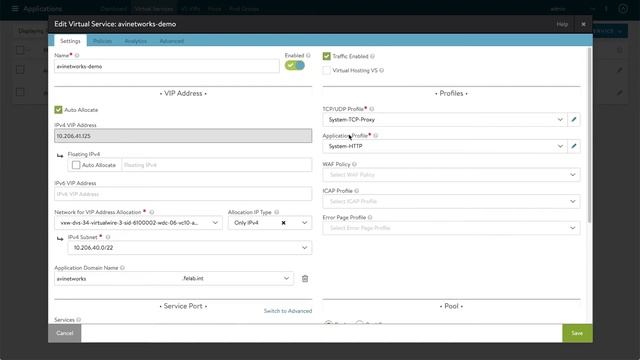Open the .felab.int domain dropdown
This screenshot has height=360, width=640.
coord(286,278)
